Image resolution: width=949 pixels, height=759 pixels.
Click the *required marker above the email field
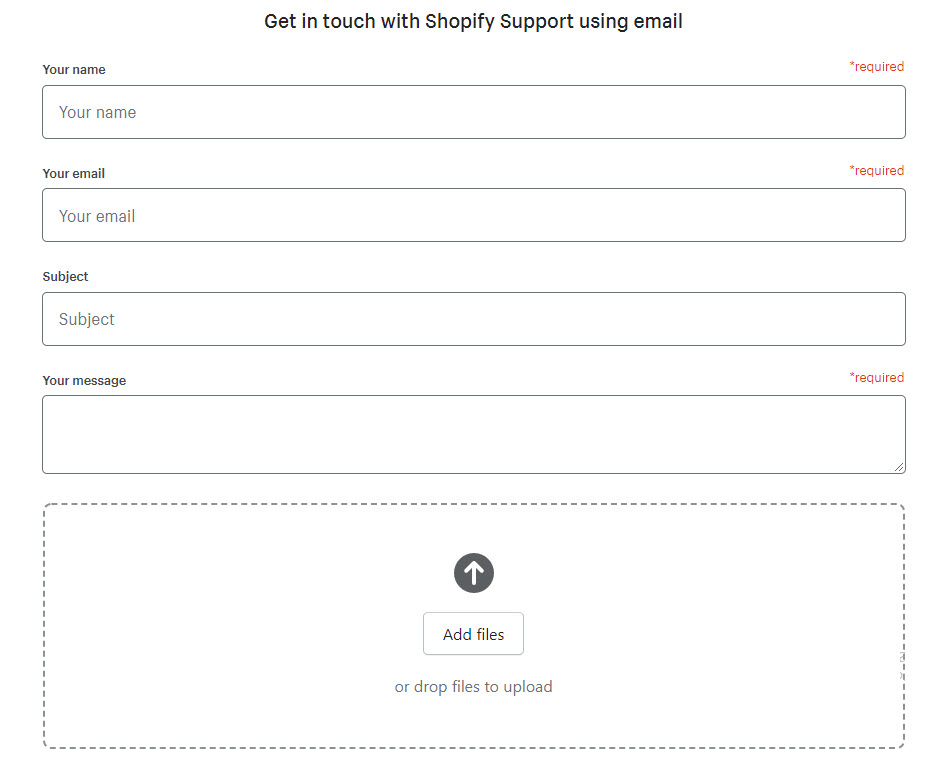876,171
